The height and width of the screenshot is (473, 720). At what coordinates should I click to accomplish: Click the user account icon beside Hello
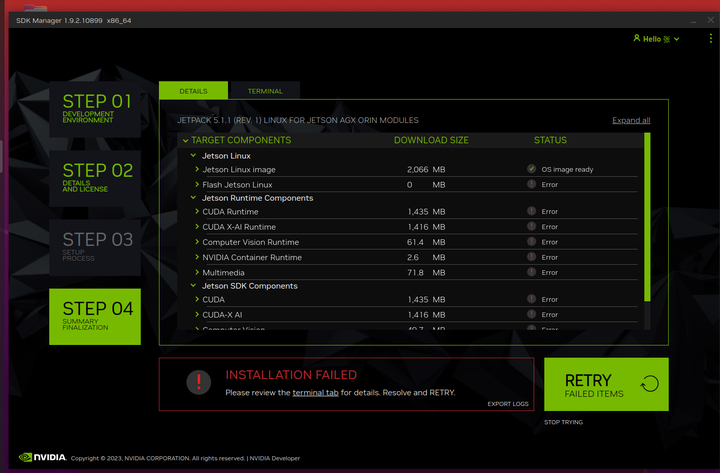tap(636, 38)
